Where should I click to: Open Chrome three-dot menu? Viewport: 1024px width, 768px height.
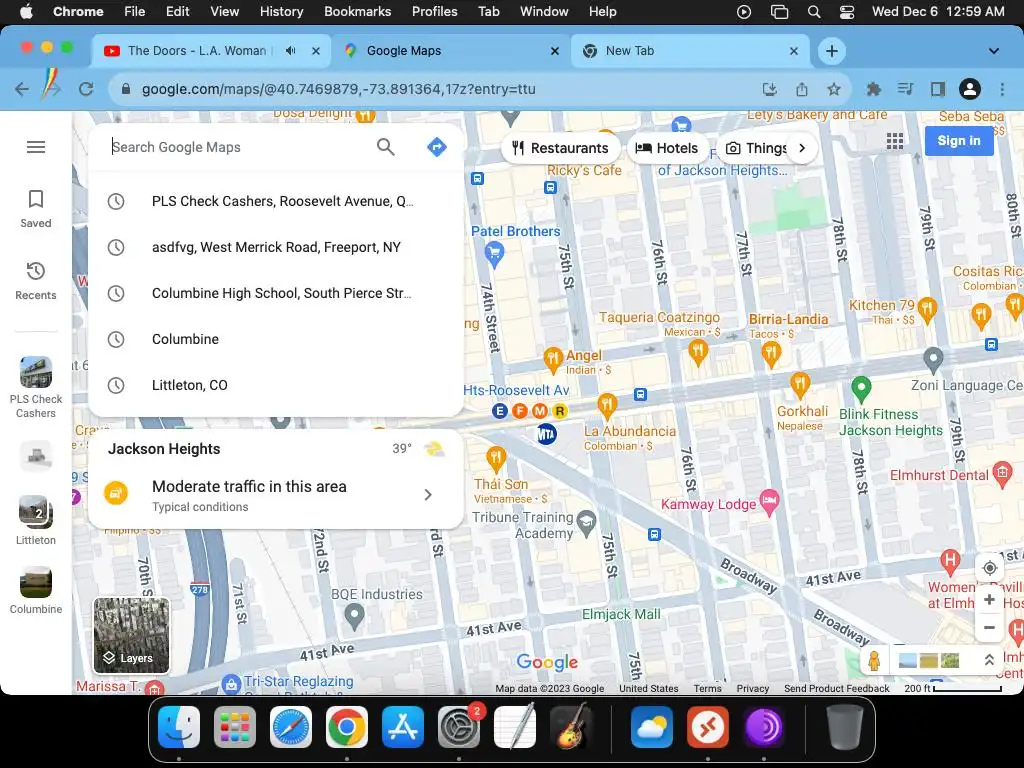(1002, 89)
